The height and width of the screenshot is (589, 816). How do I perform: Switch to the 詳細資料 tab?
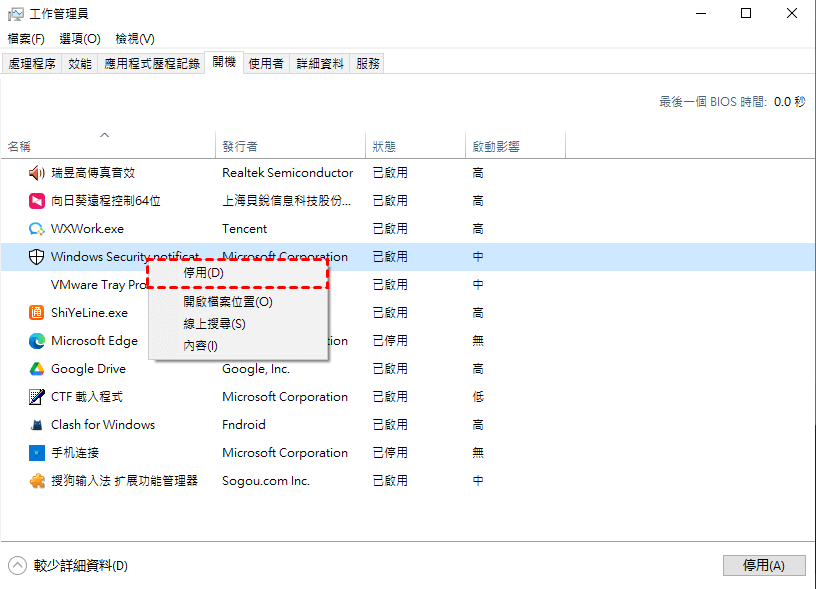[x=320, y=63]
